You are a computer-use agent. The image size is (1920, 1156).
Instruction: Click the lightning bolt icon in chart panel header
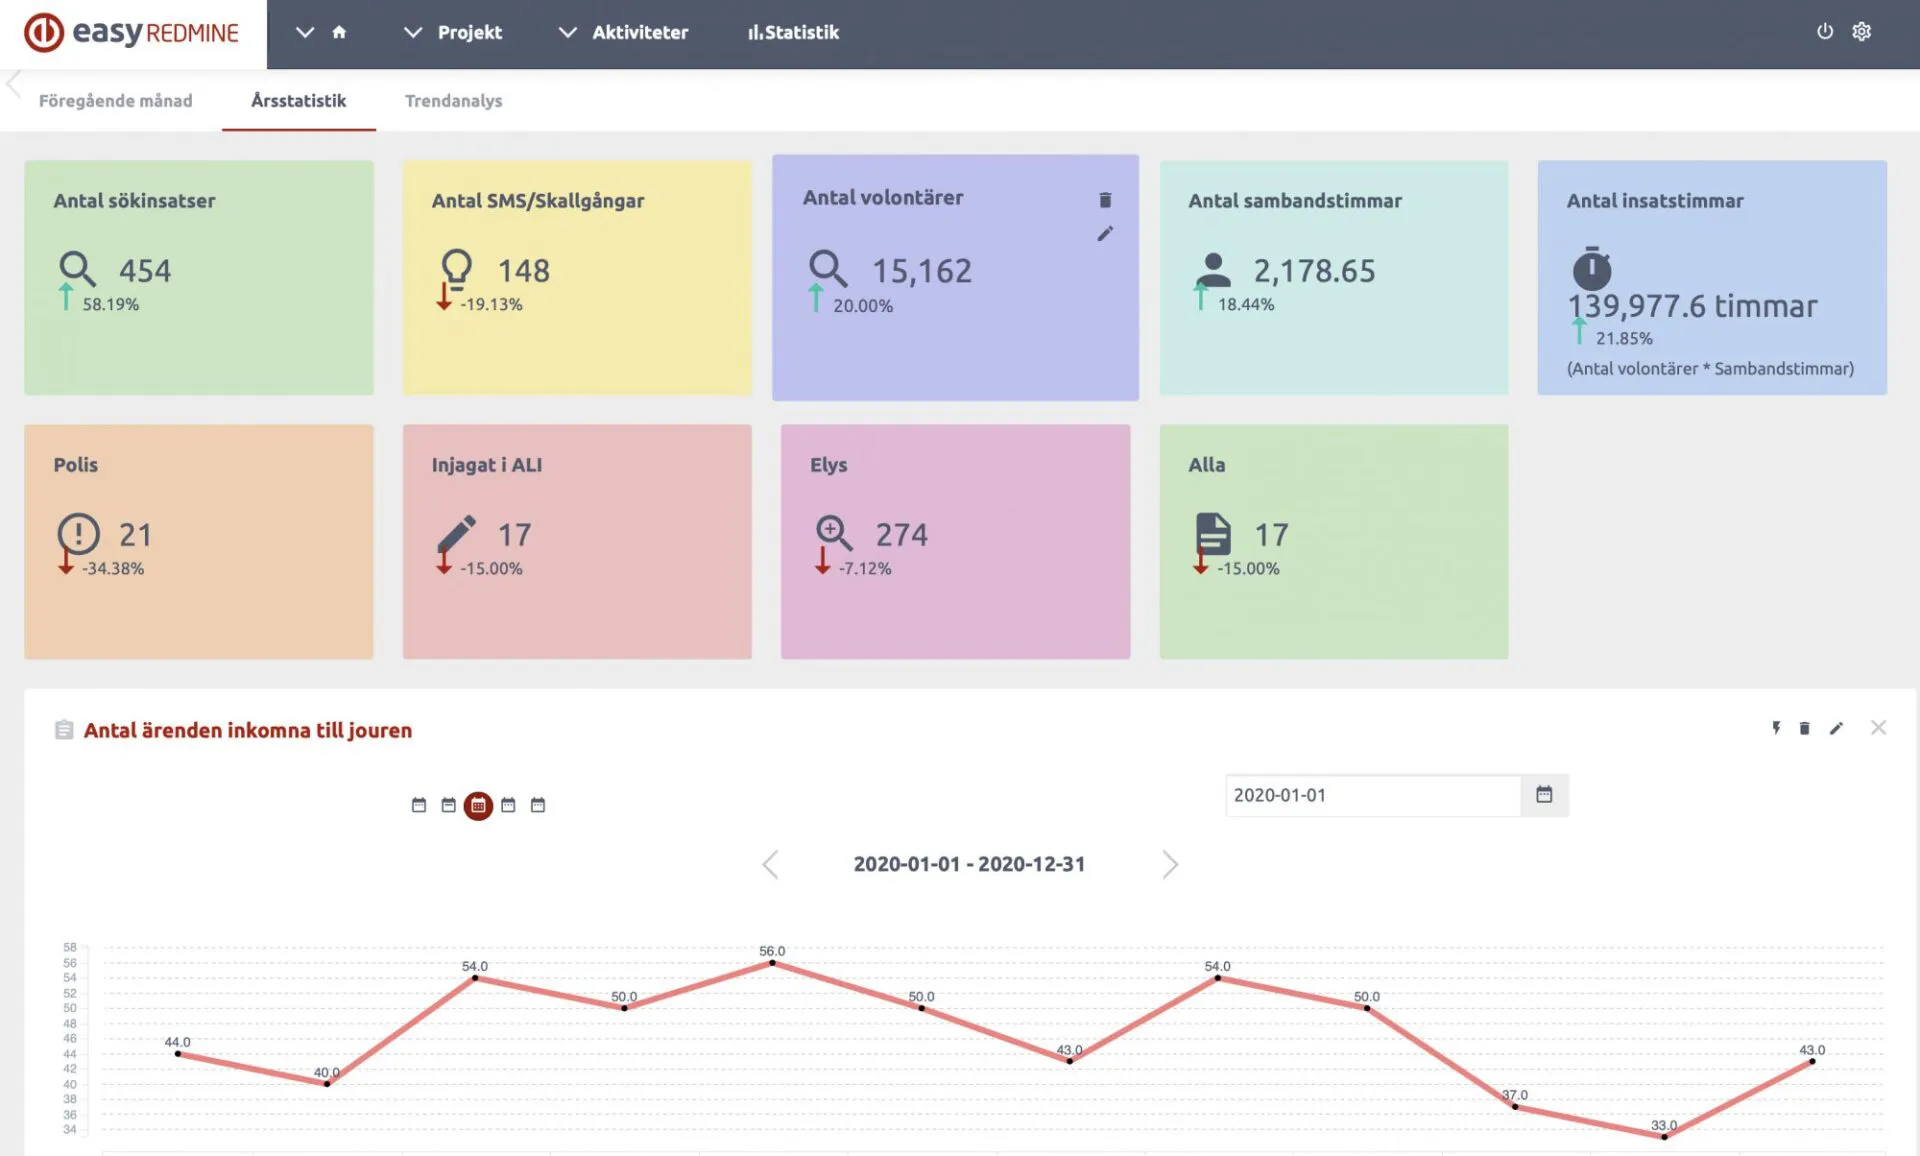pyautogui.click(x=1776, y=728)
